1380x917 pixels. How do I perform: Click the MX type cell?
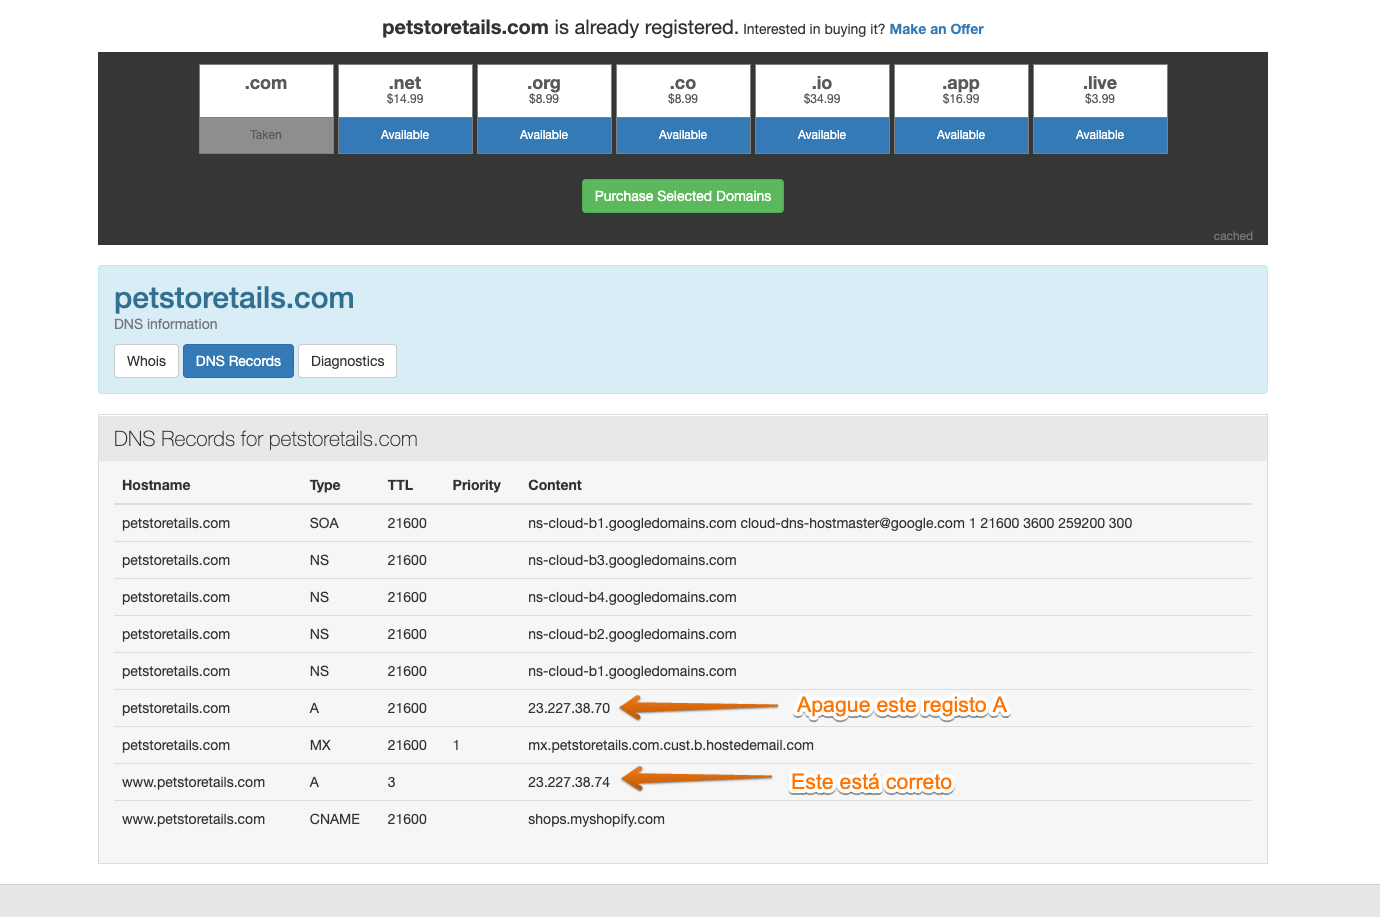pos(320,745)
